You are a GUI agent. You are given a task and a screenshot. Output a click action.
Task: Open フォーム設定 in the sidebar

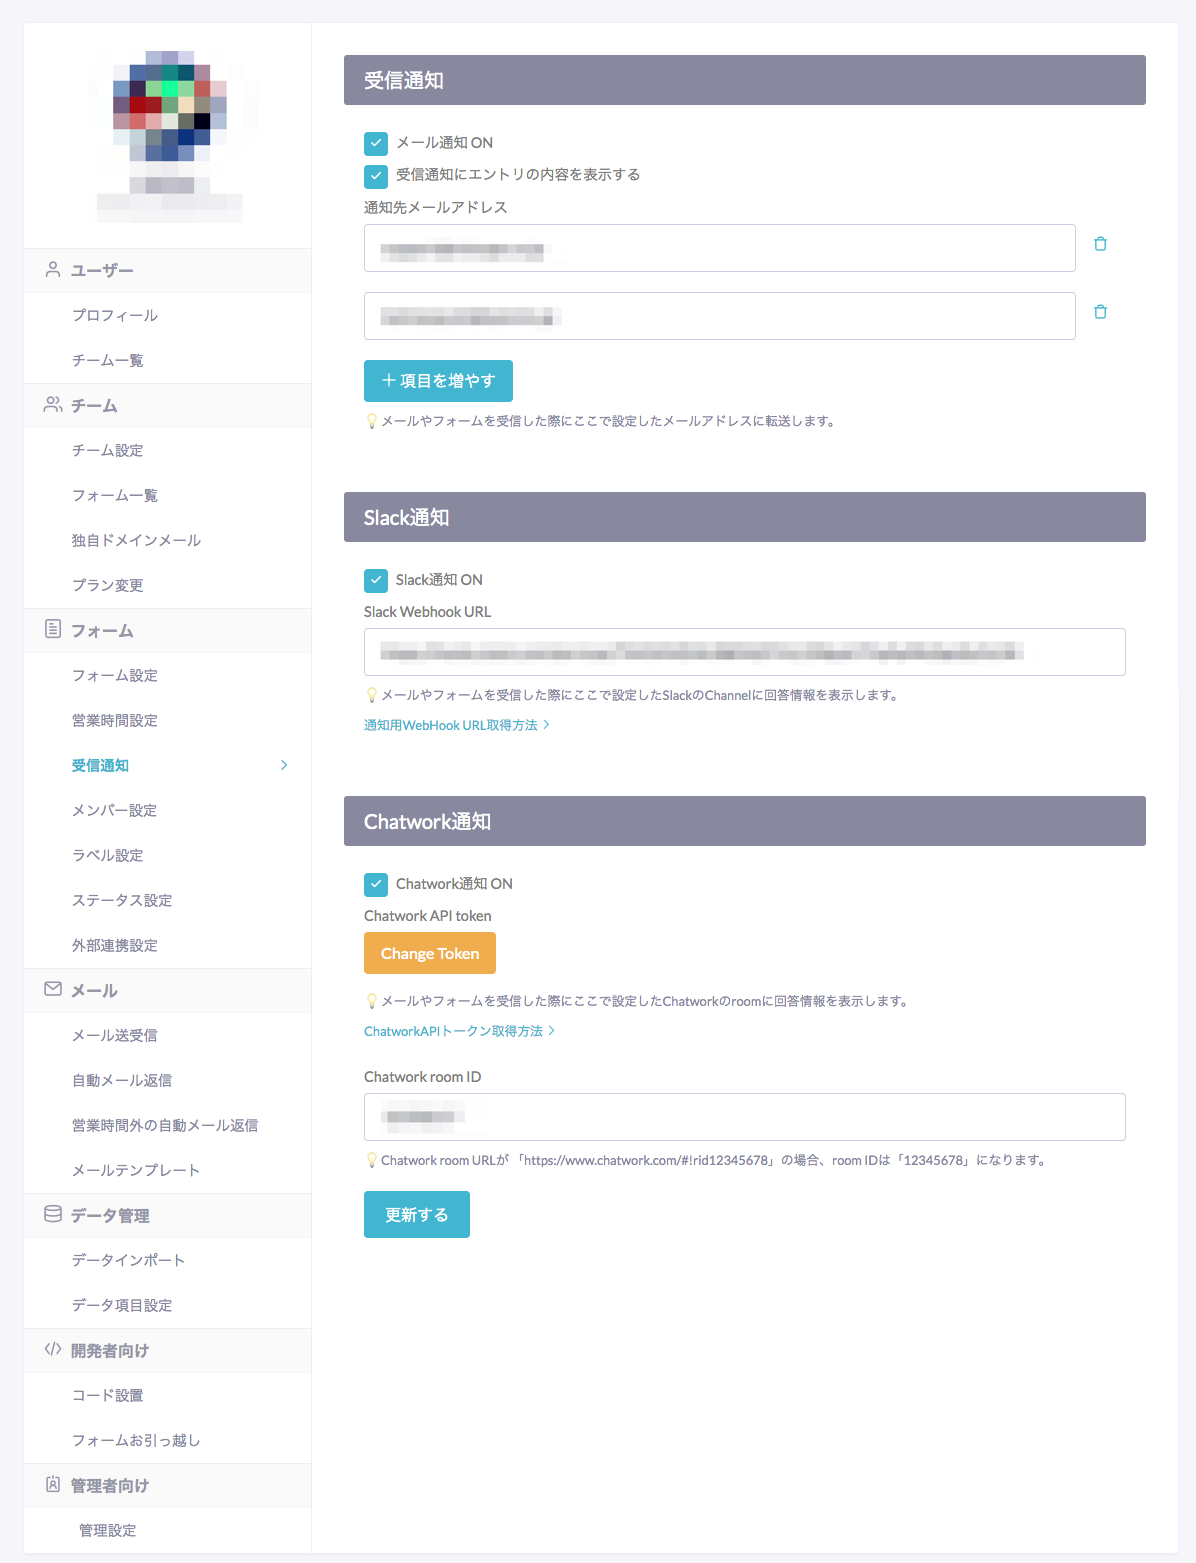click(115, 675)
